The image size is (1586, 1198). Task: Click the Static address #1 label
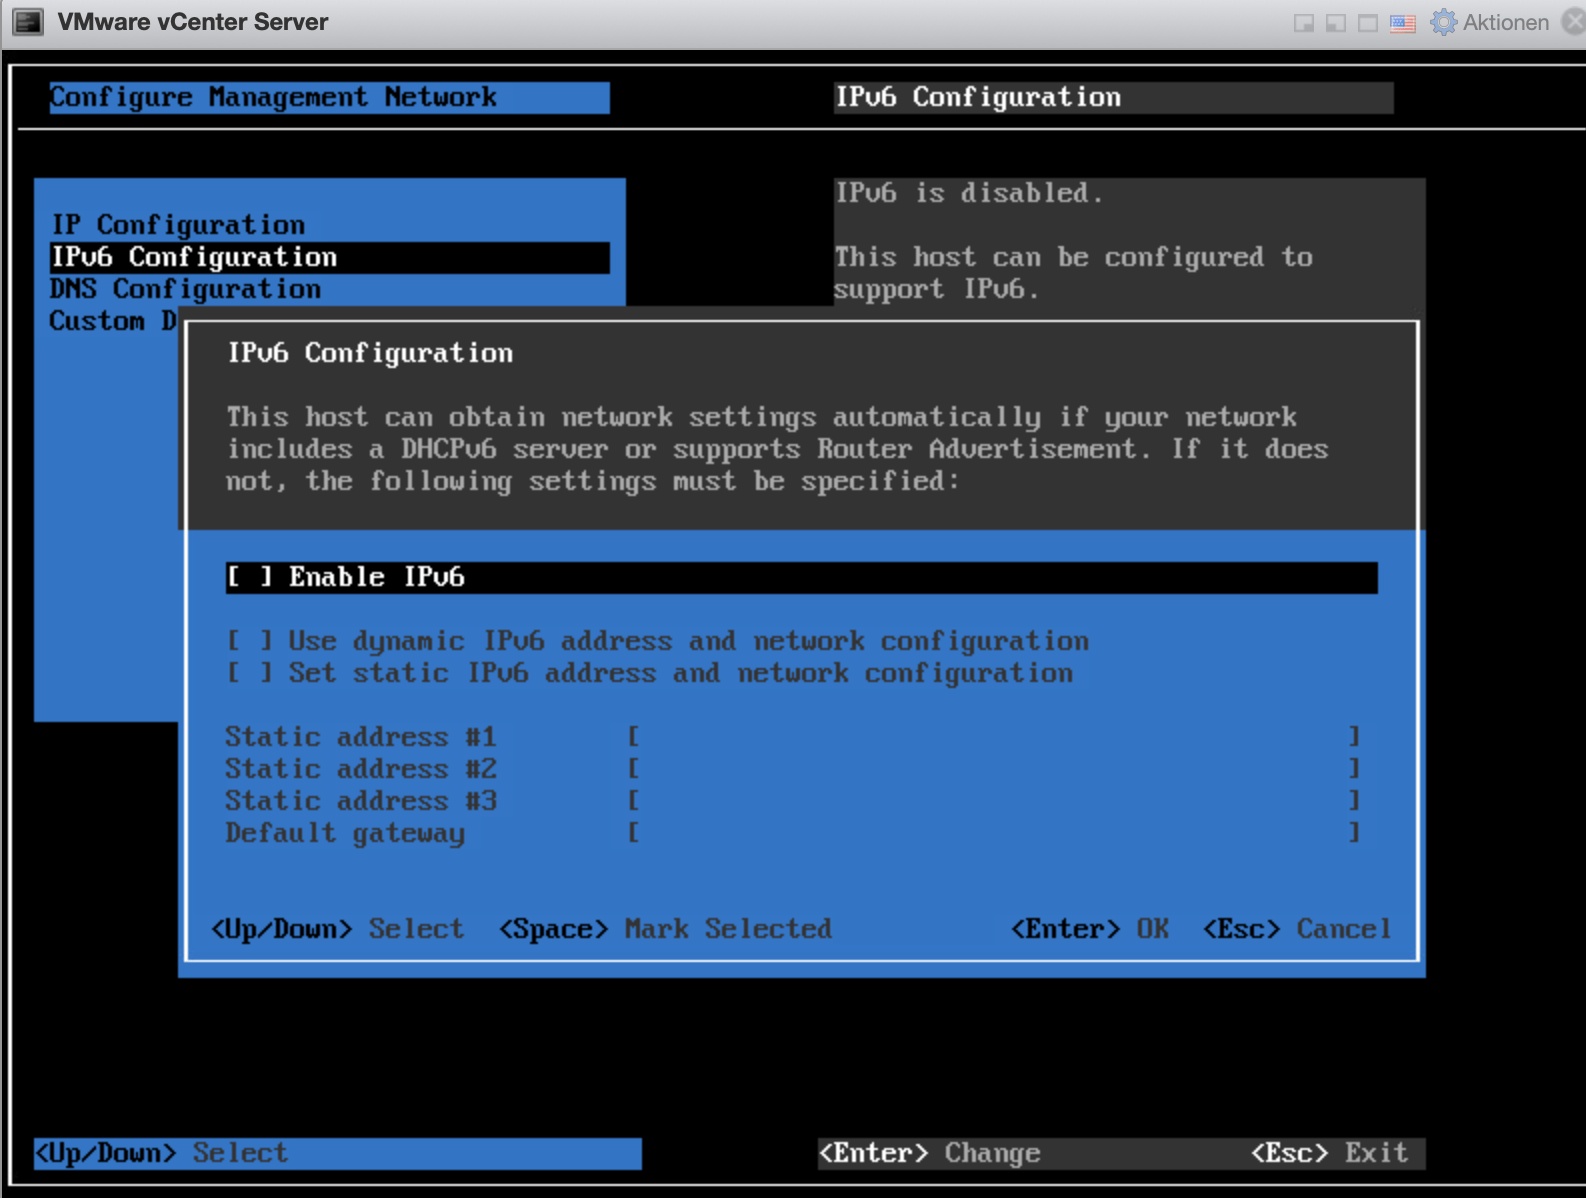361,737
